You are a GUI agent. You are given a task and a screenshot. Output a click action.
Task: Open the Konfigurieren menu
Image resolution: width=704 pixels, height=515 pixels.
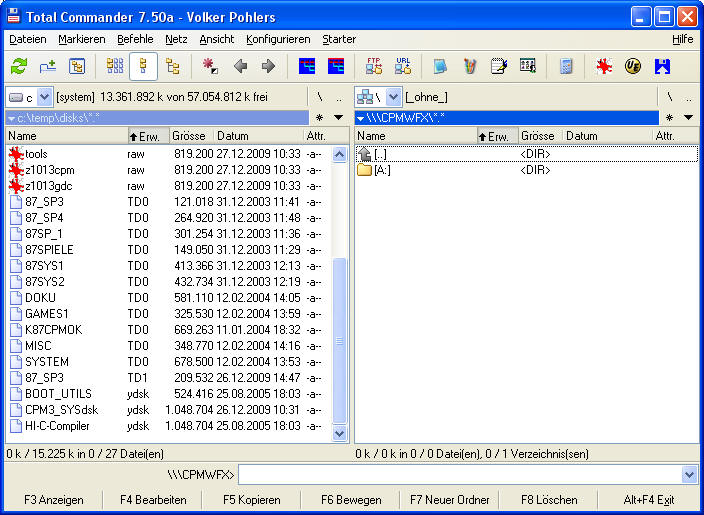tap(278, 40)
